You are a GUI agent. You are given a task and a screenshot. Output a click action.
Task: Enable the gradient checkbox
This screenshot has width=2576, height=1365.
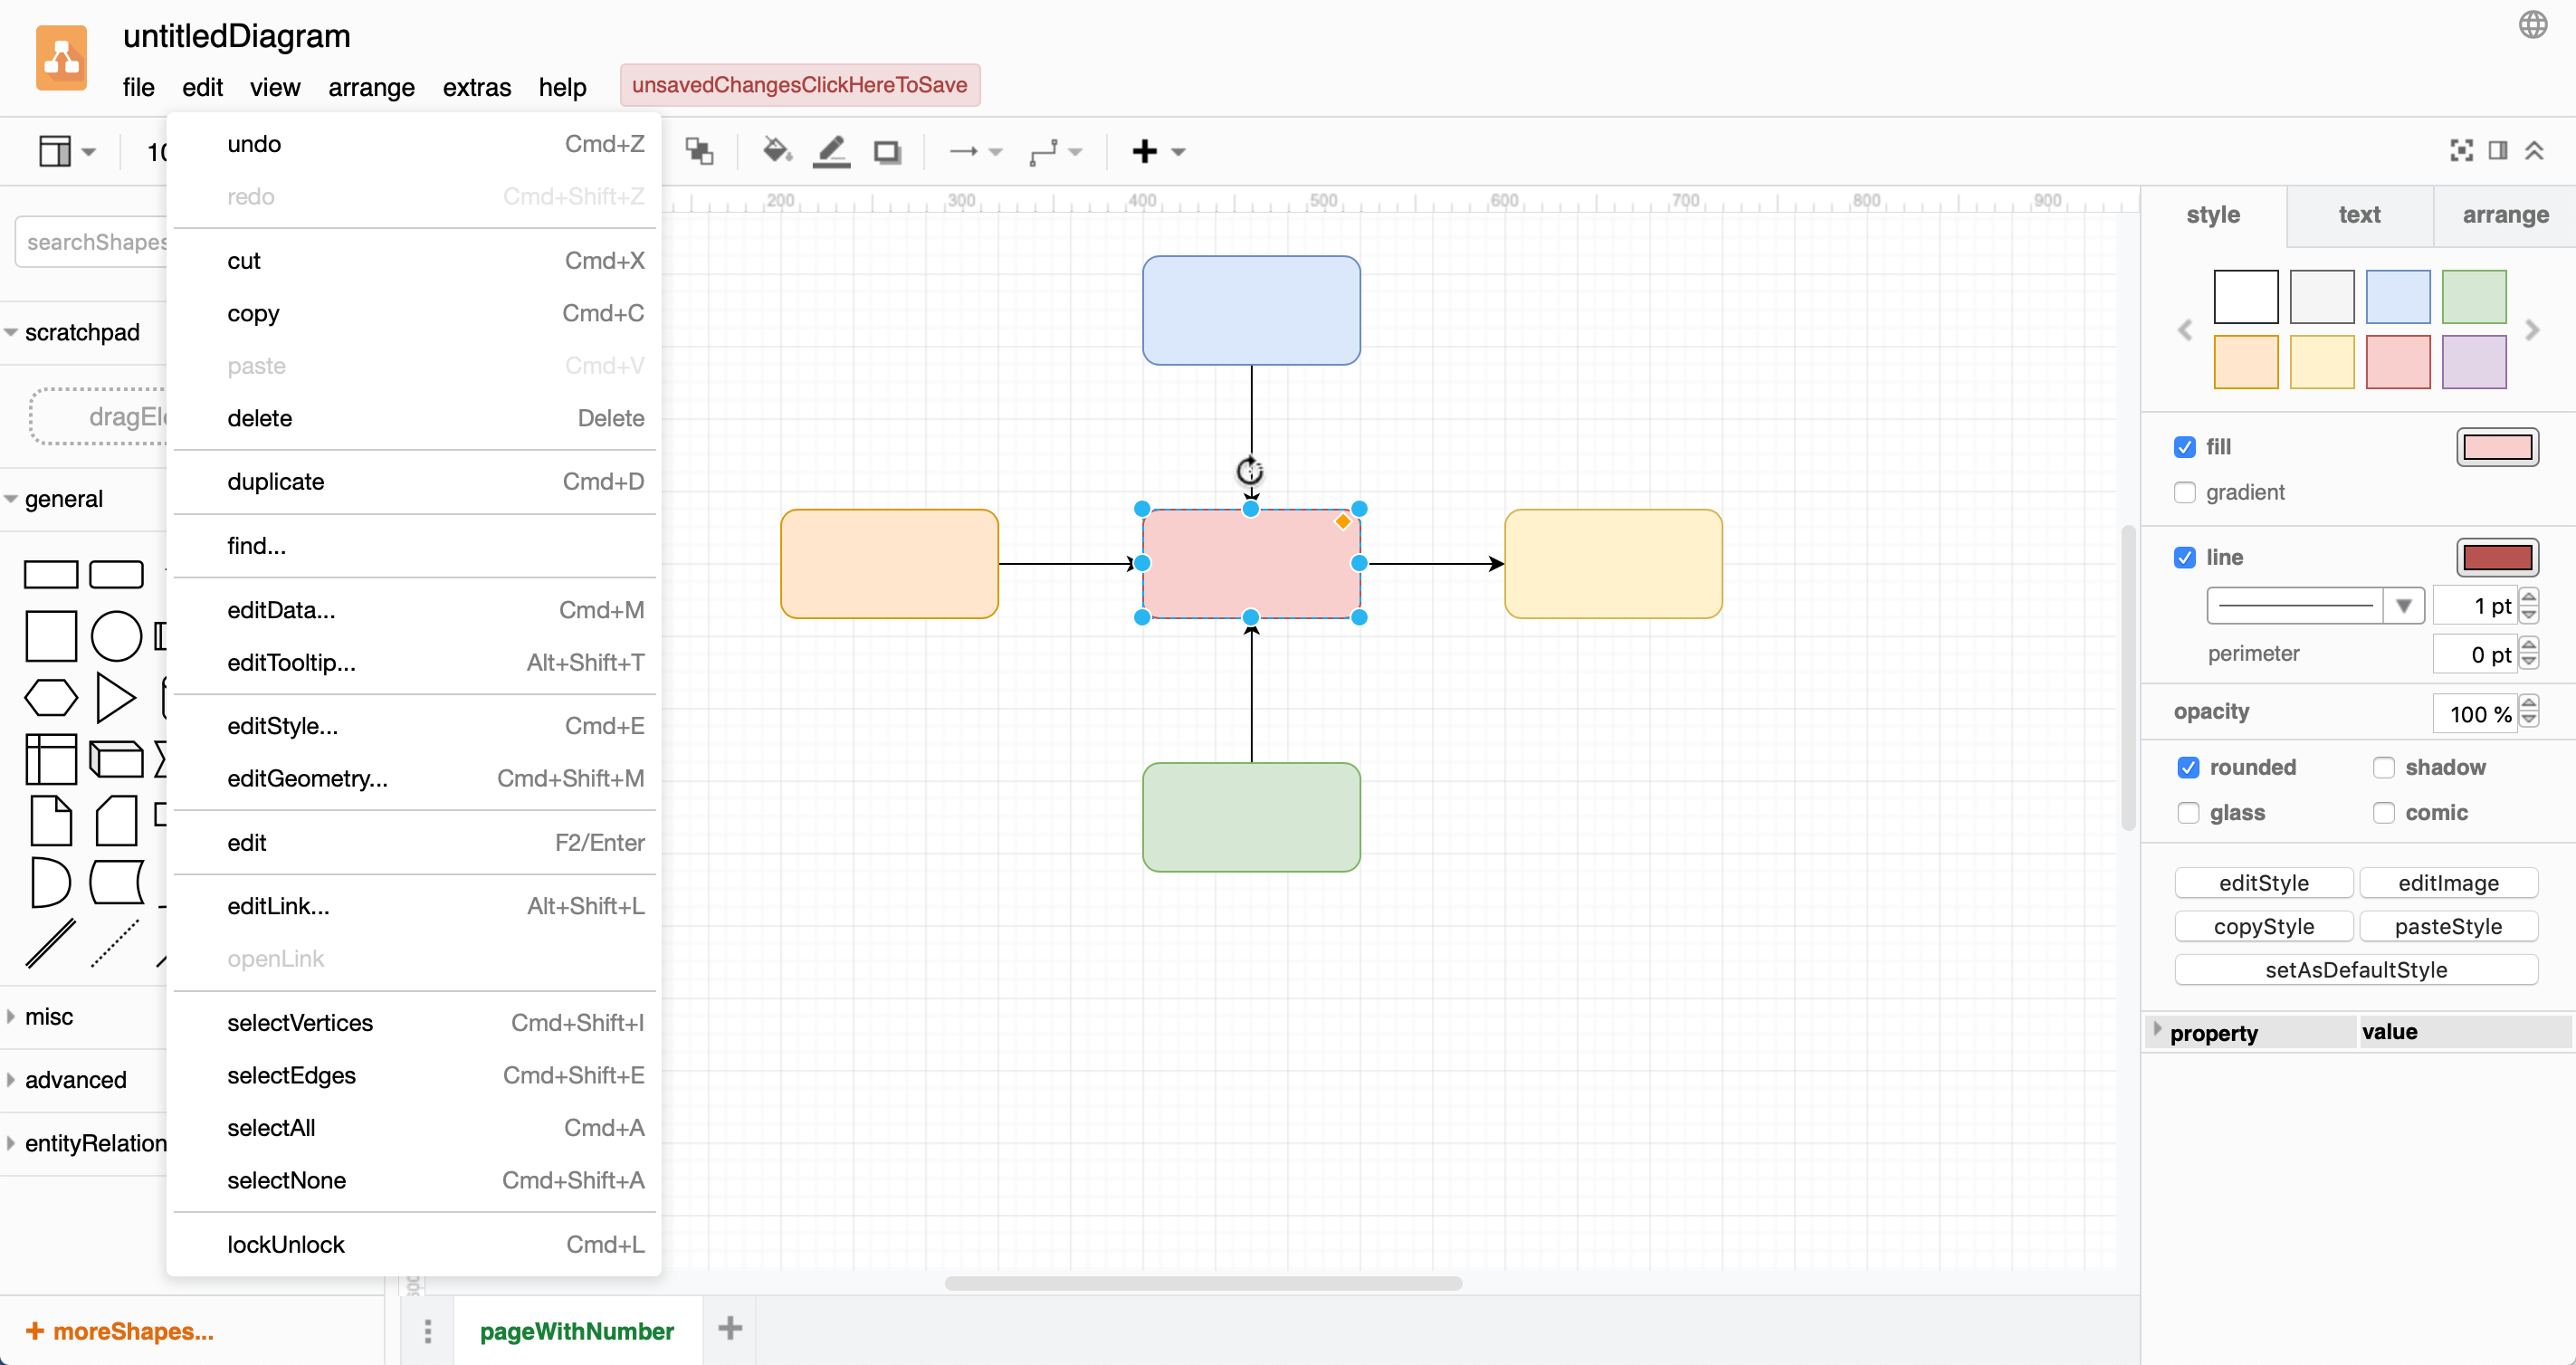[x=2185, y=492]
